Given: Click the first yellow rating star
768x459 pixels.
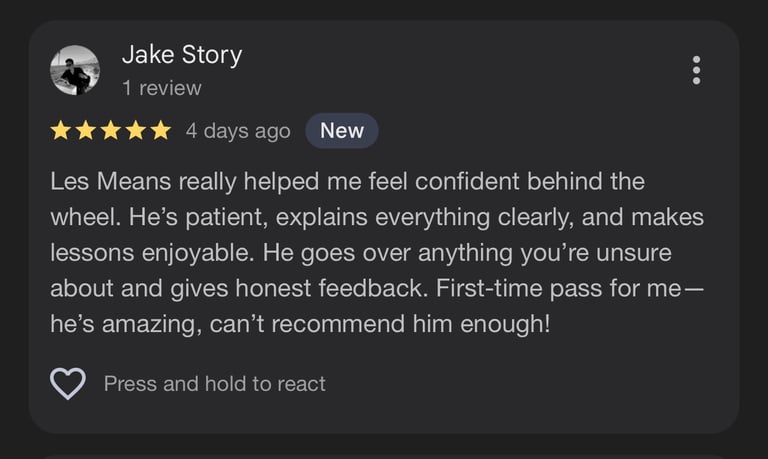Looking at the screenshot, I should click(x=61, y=131).
